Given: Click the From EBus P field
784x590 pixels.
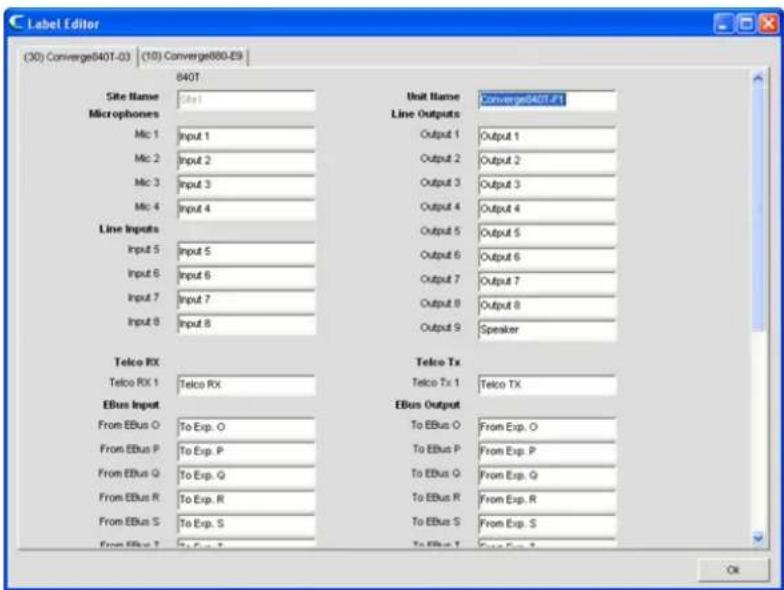Looking at the screenshot, I should [246, 452].
